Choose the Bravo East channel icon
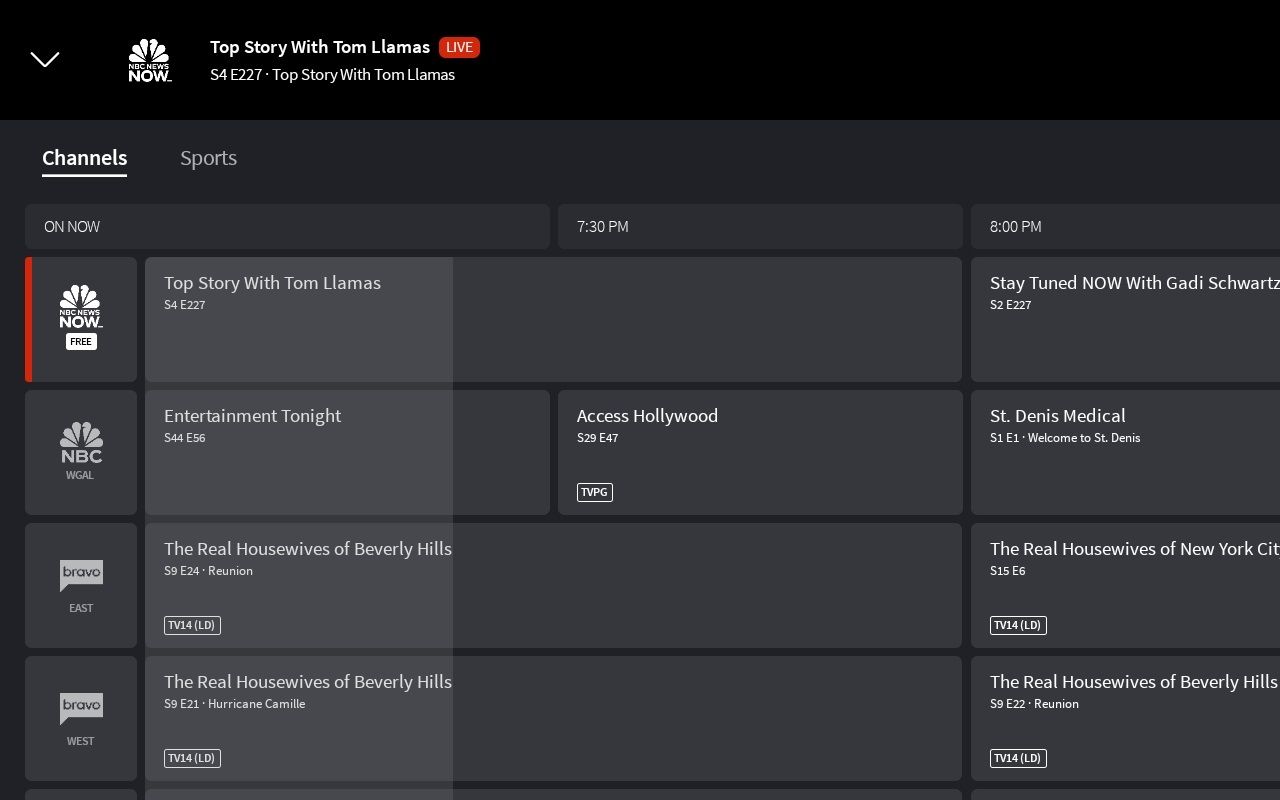 (x=81, y=585)
